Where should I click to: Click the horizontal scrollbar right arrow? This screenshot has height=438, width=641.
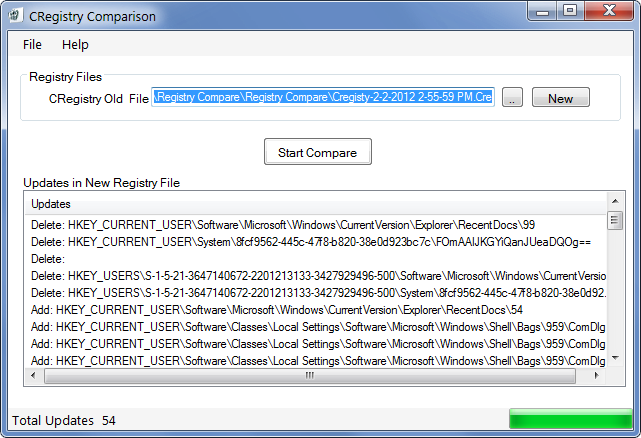[x=596, y=375]
